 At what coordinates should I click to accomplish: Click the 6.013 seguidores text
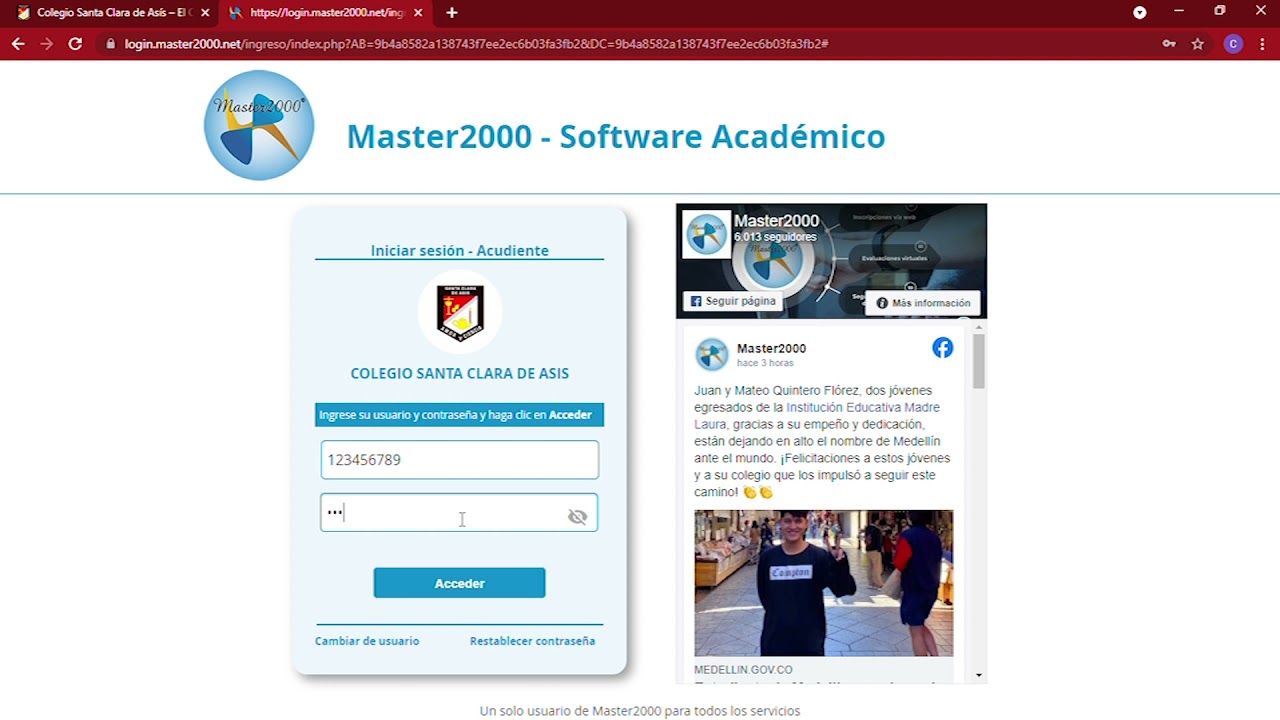(775, 237)
